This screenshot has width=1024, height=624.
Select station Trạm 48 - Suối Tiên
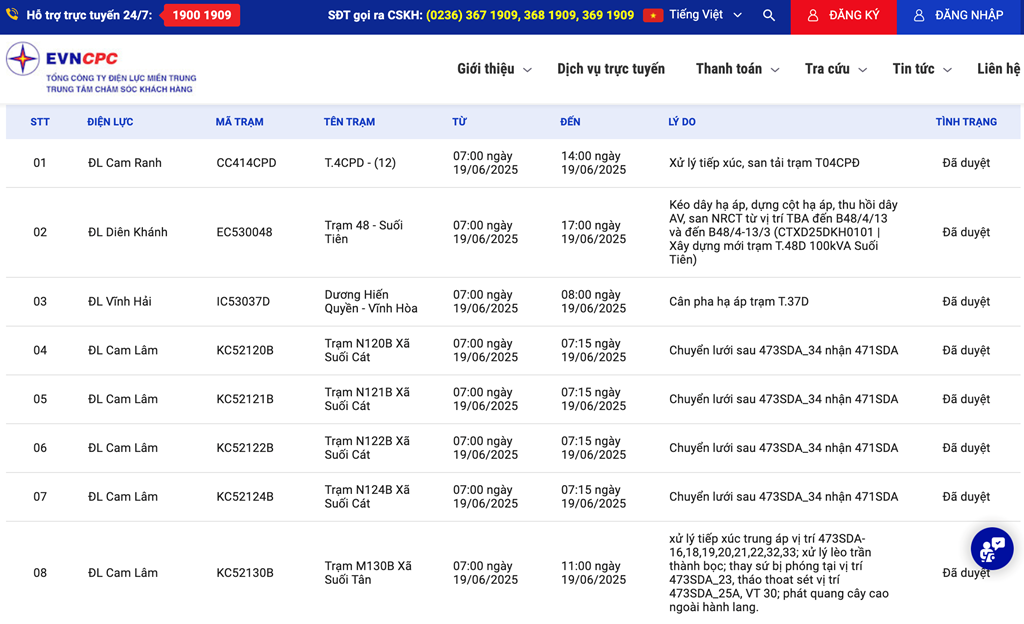pos(364,232)
